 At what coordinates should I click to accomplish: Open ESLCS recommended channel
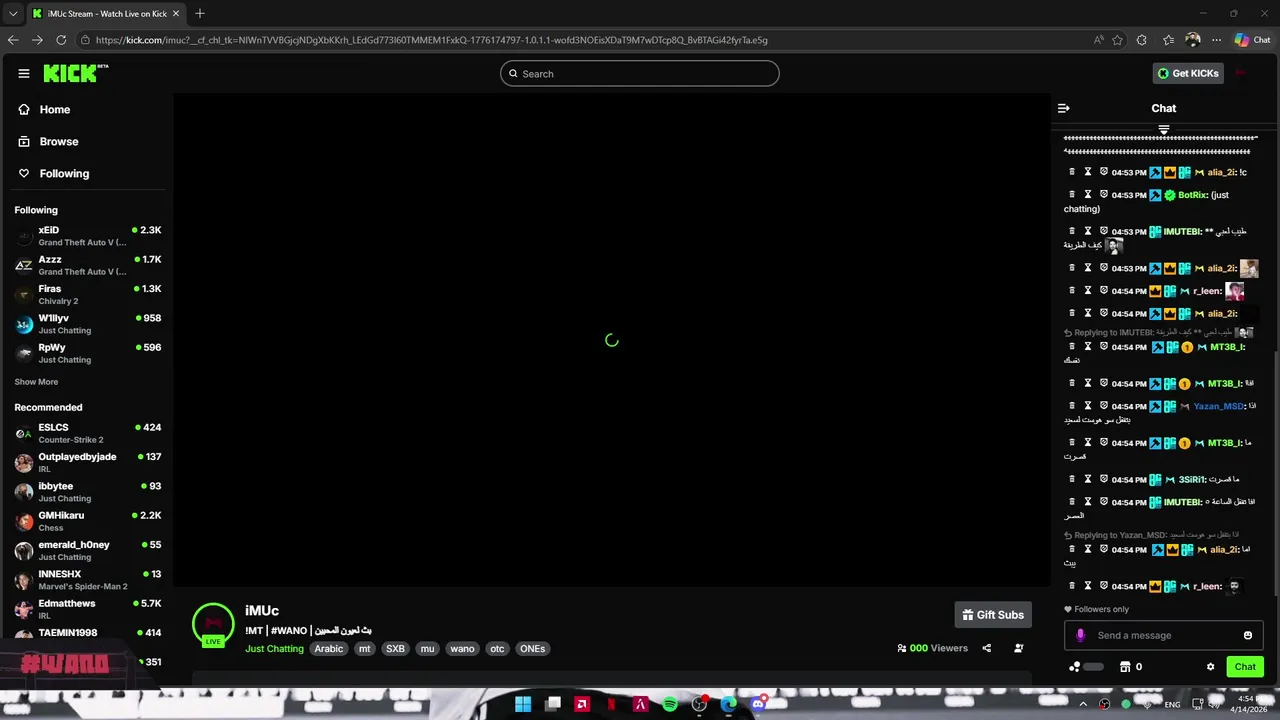pos(88,433)
